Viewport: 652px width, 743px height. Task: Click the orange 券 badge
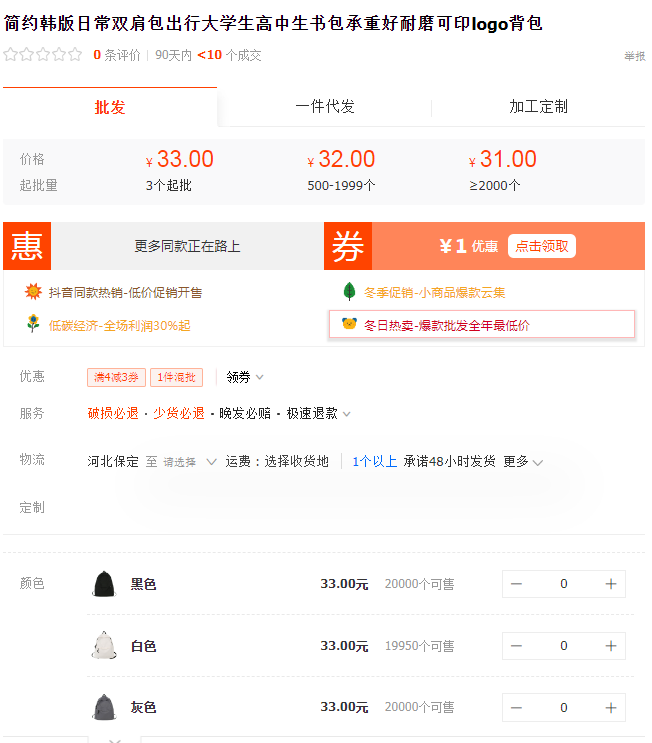348,246
